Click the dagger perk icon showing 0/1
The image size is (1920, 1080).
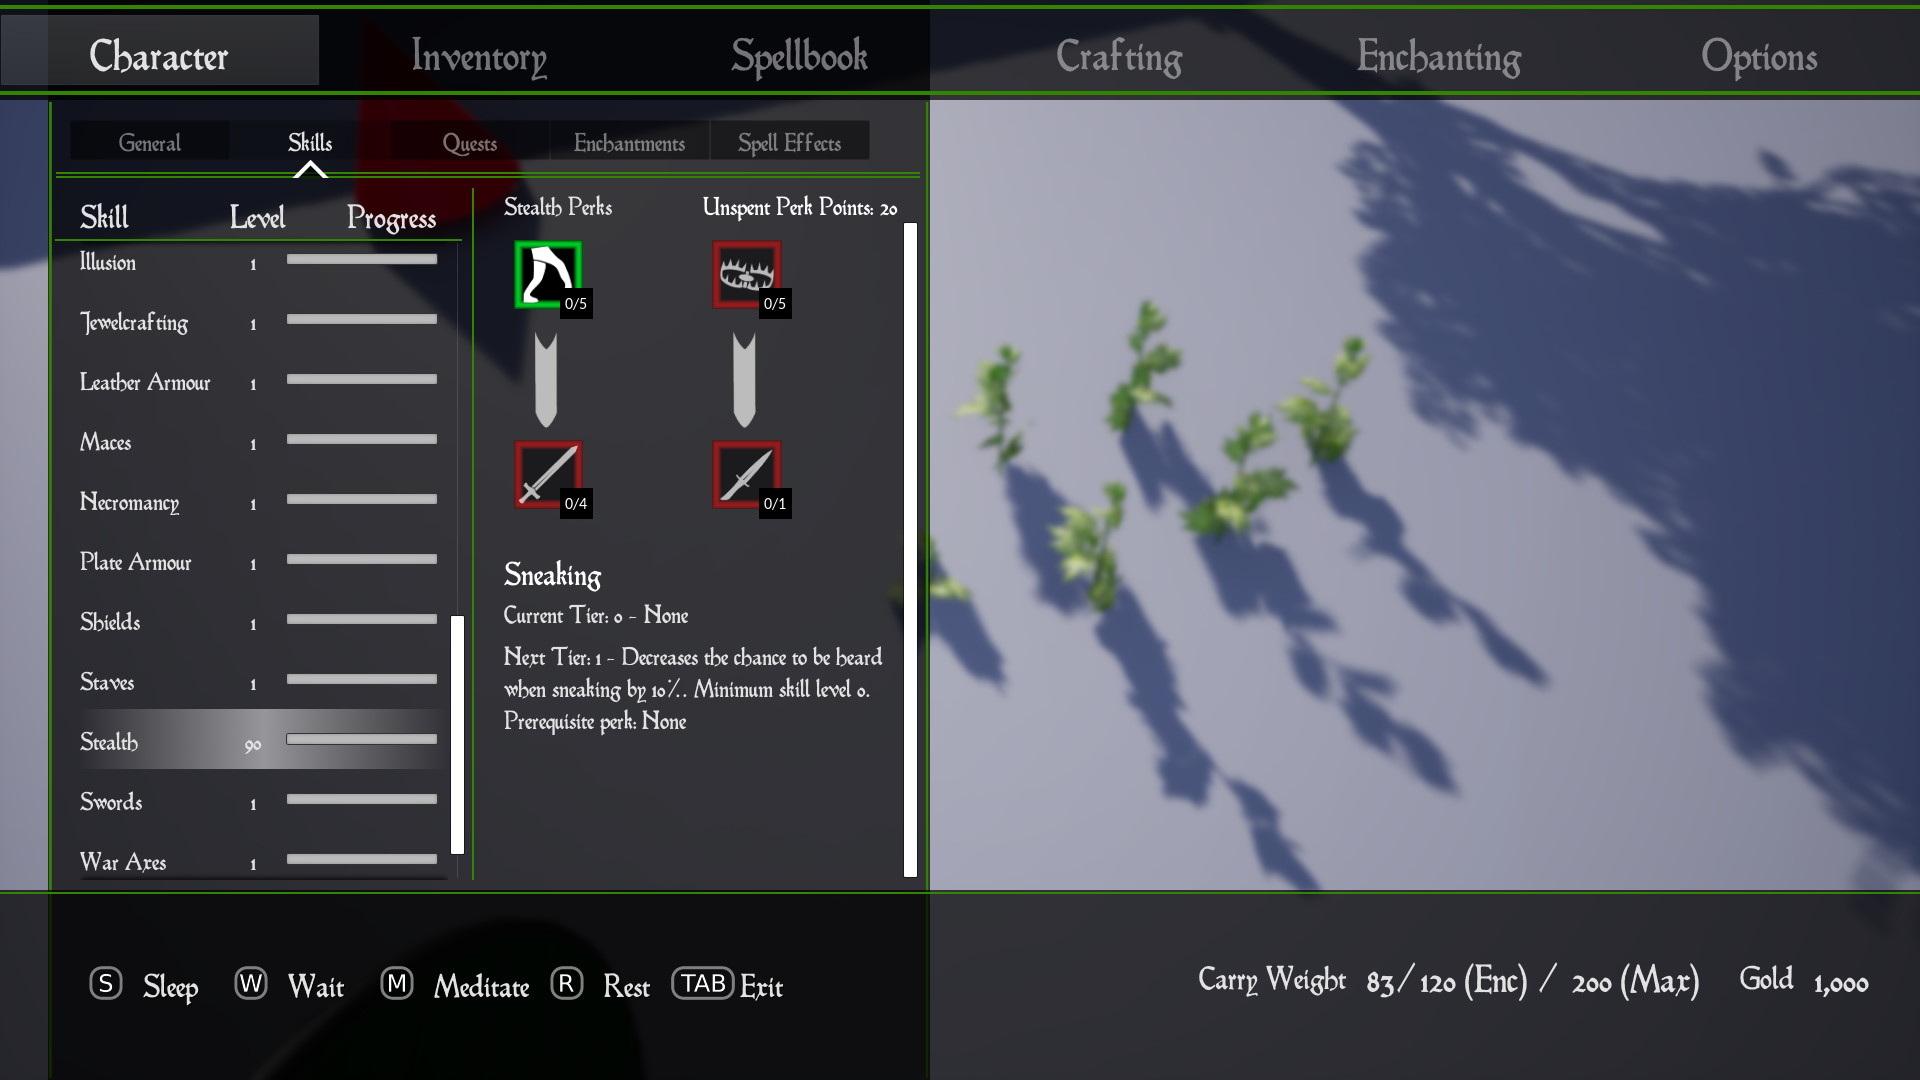click(746, 475)
